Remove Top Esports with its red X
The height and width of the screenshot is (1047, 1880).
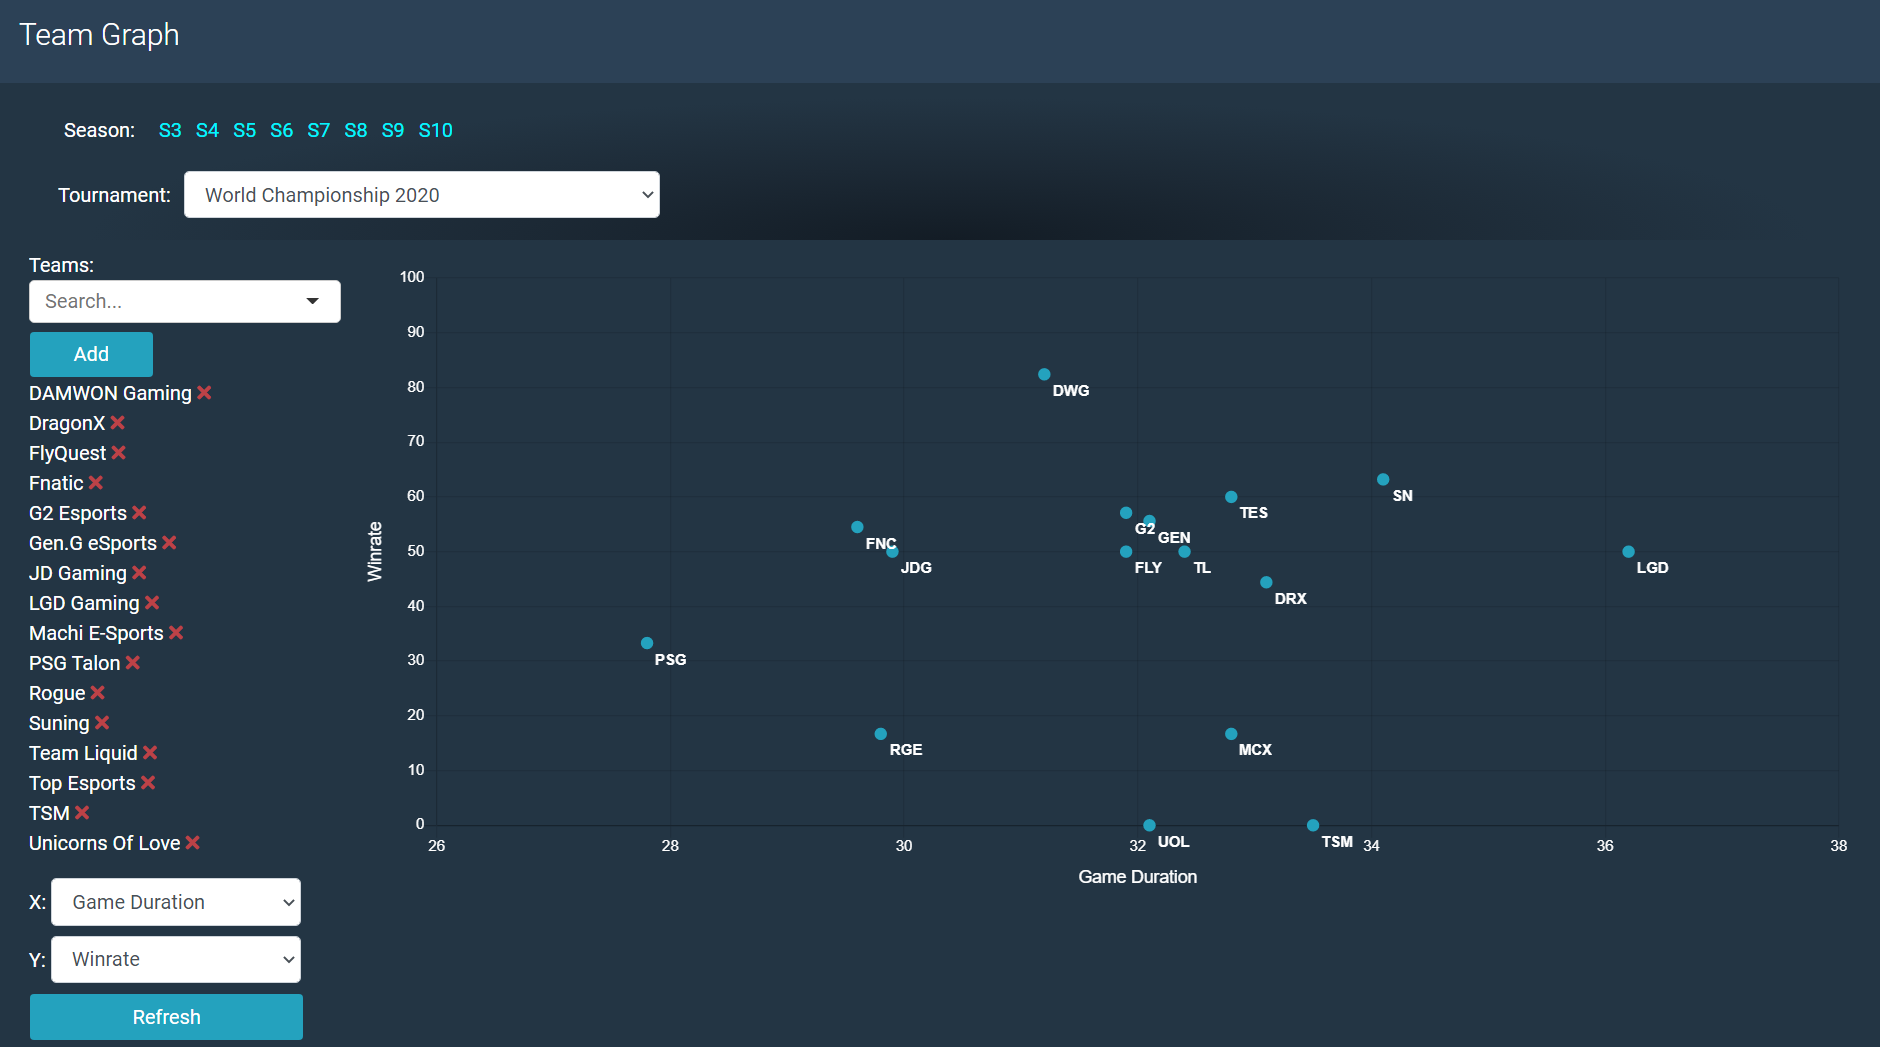click(148, 783)
